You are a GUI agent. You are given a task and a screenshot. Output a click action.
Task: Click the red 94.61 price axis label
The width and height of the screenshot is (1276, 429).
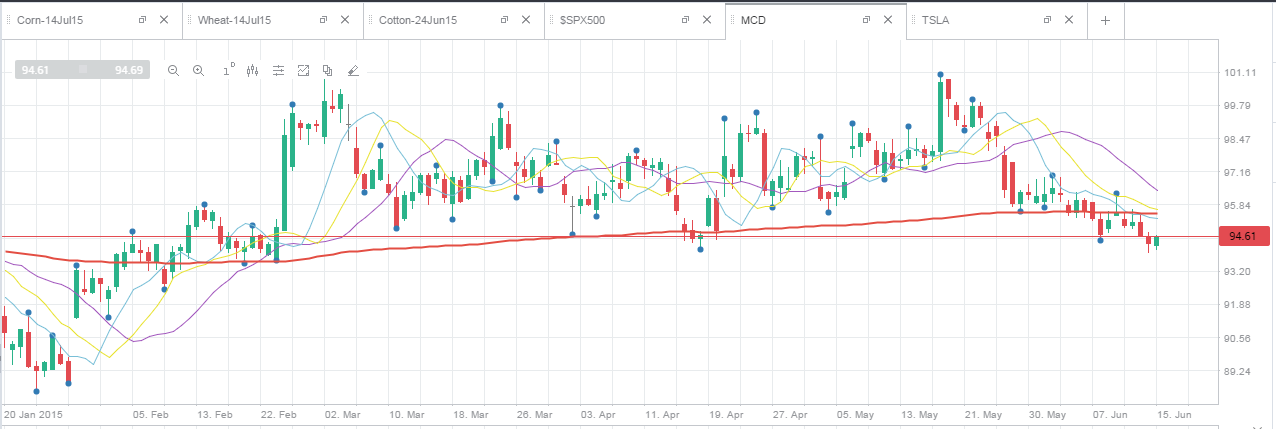(x=1241, y=236)
